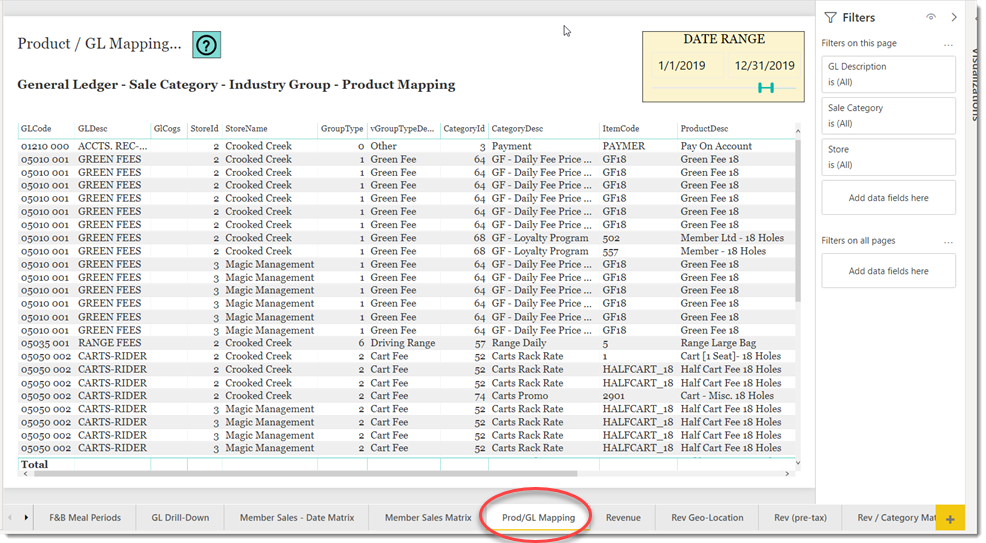Add a new page with the plus button

(x=950, y=518)
